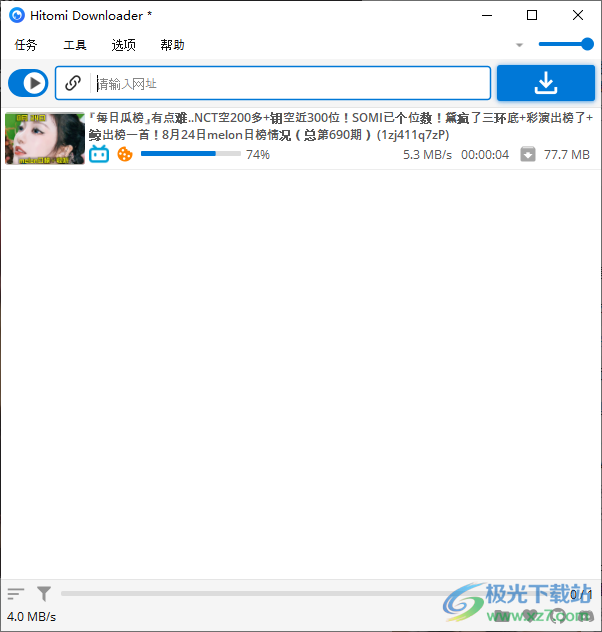The image size is (602, 632).
Task: Select the 每日瓜榜 download task title
Action: click(x=340, y=126)
